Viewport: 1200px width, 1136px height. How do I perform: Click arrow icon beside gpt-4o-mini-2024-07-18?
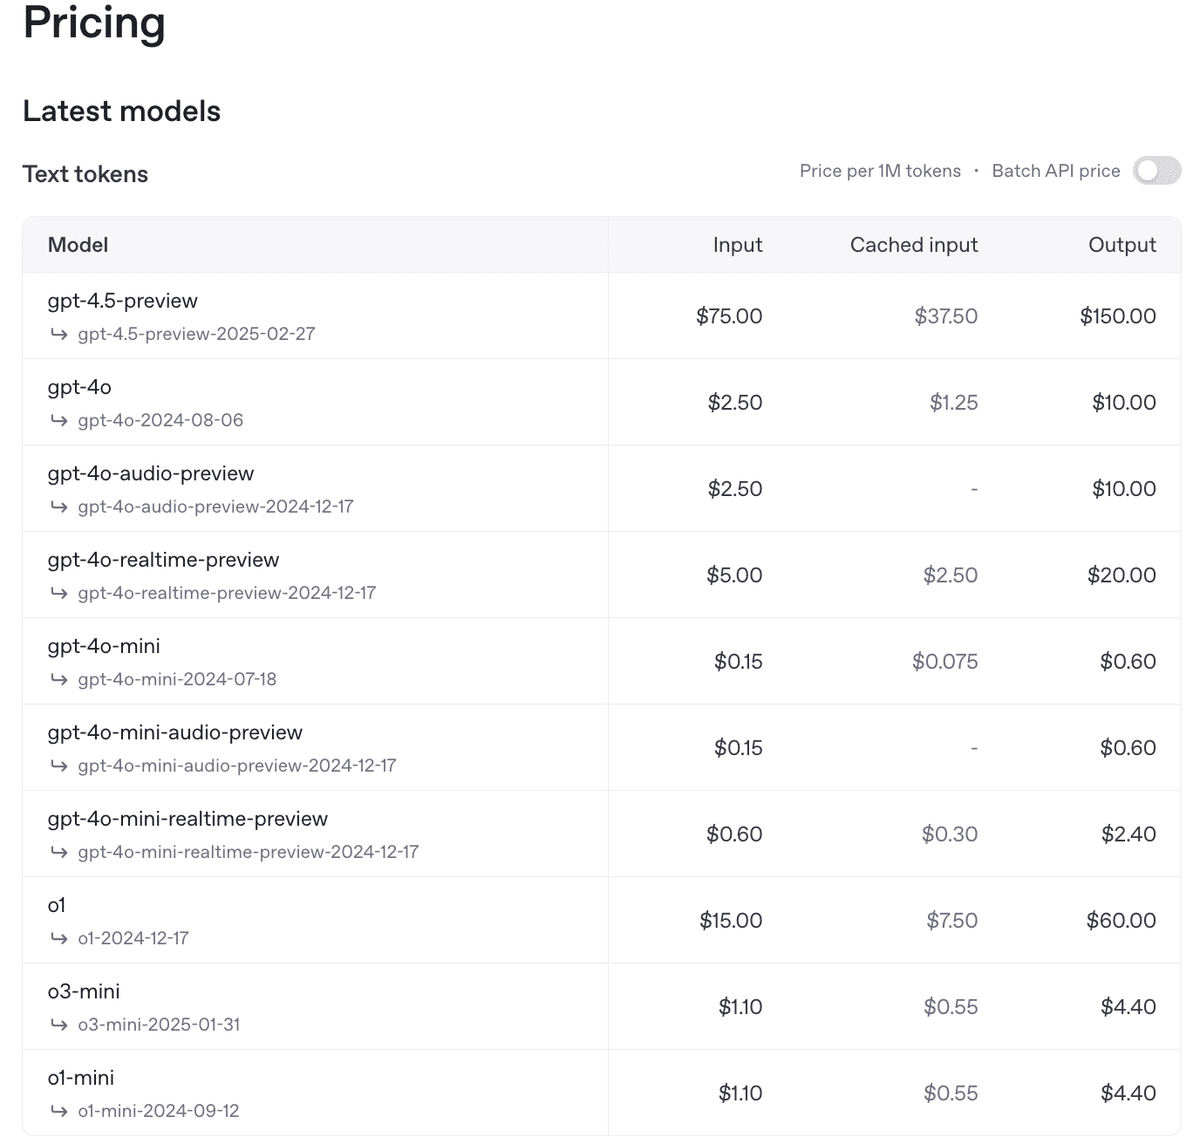tap(59, 679)
